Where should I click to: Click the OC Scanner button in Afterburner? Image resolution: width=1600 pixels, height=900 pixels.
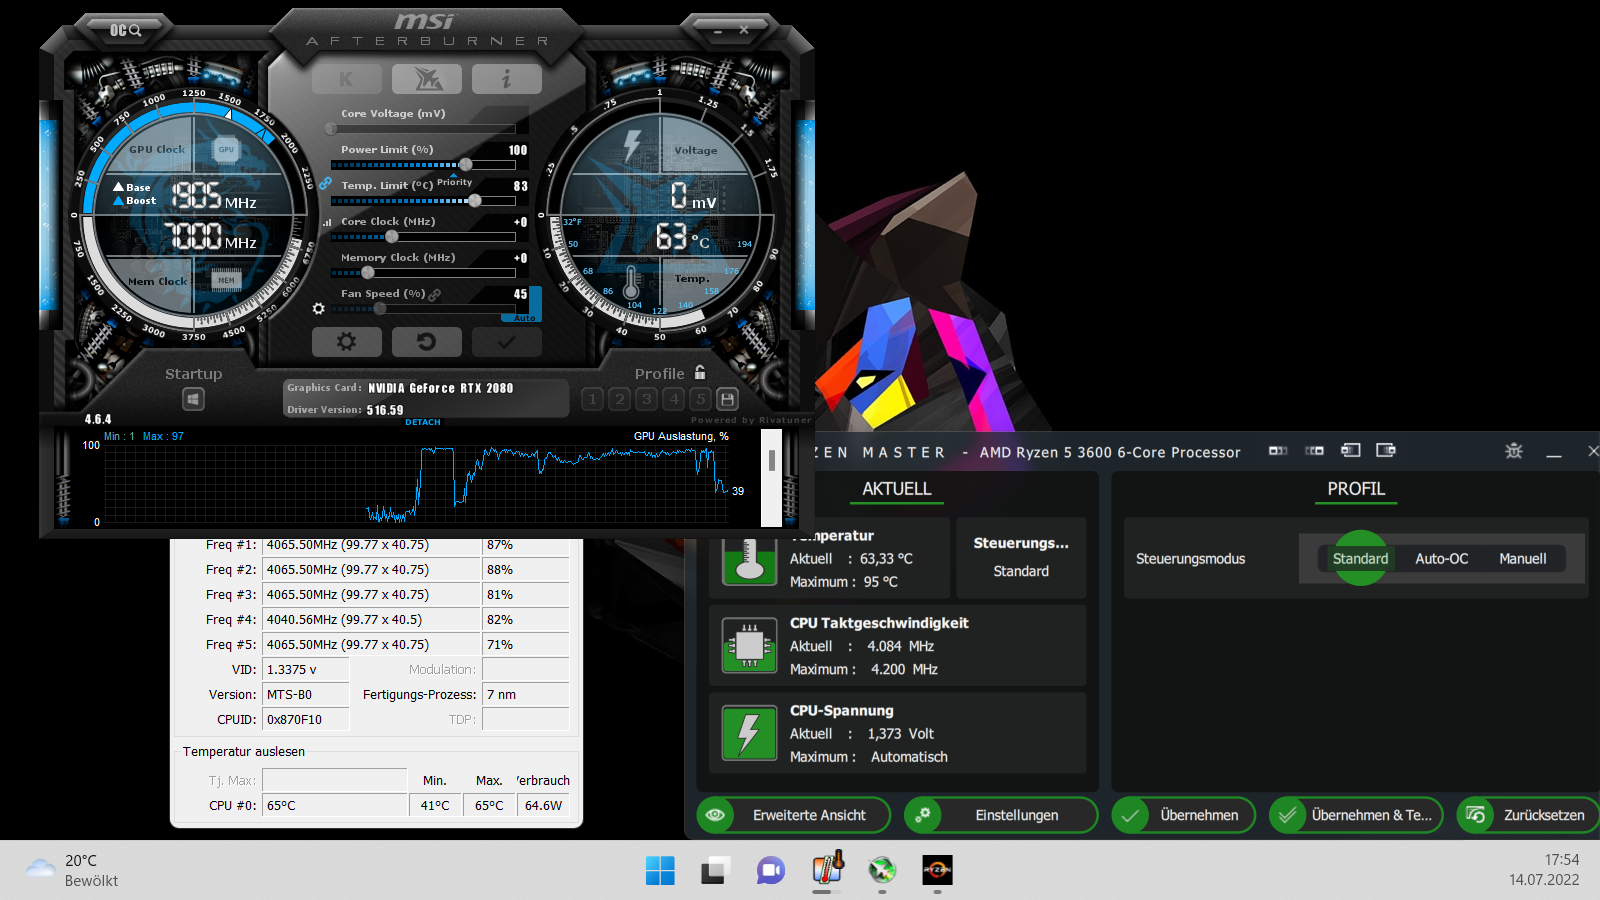[x=125, y=30]
